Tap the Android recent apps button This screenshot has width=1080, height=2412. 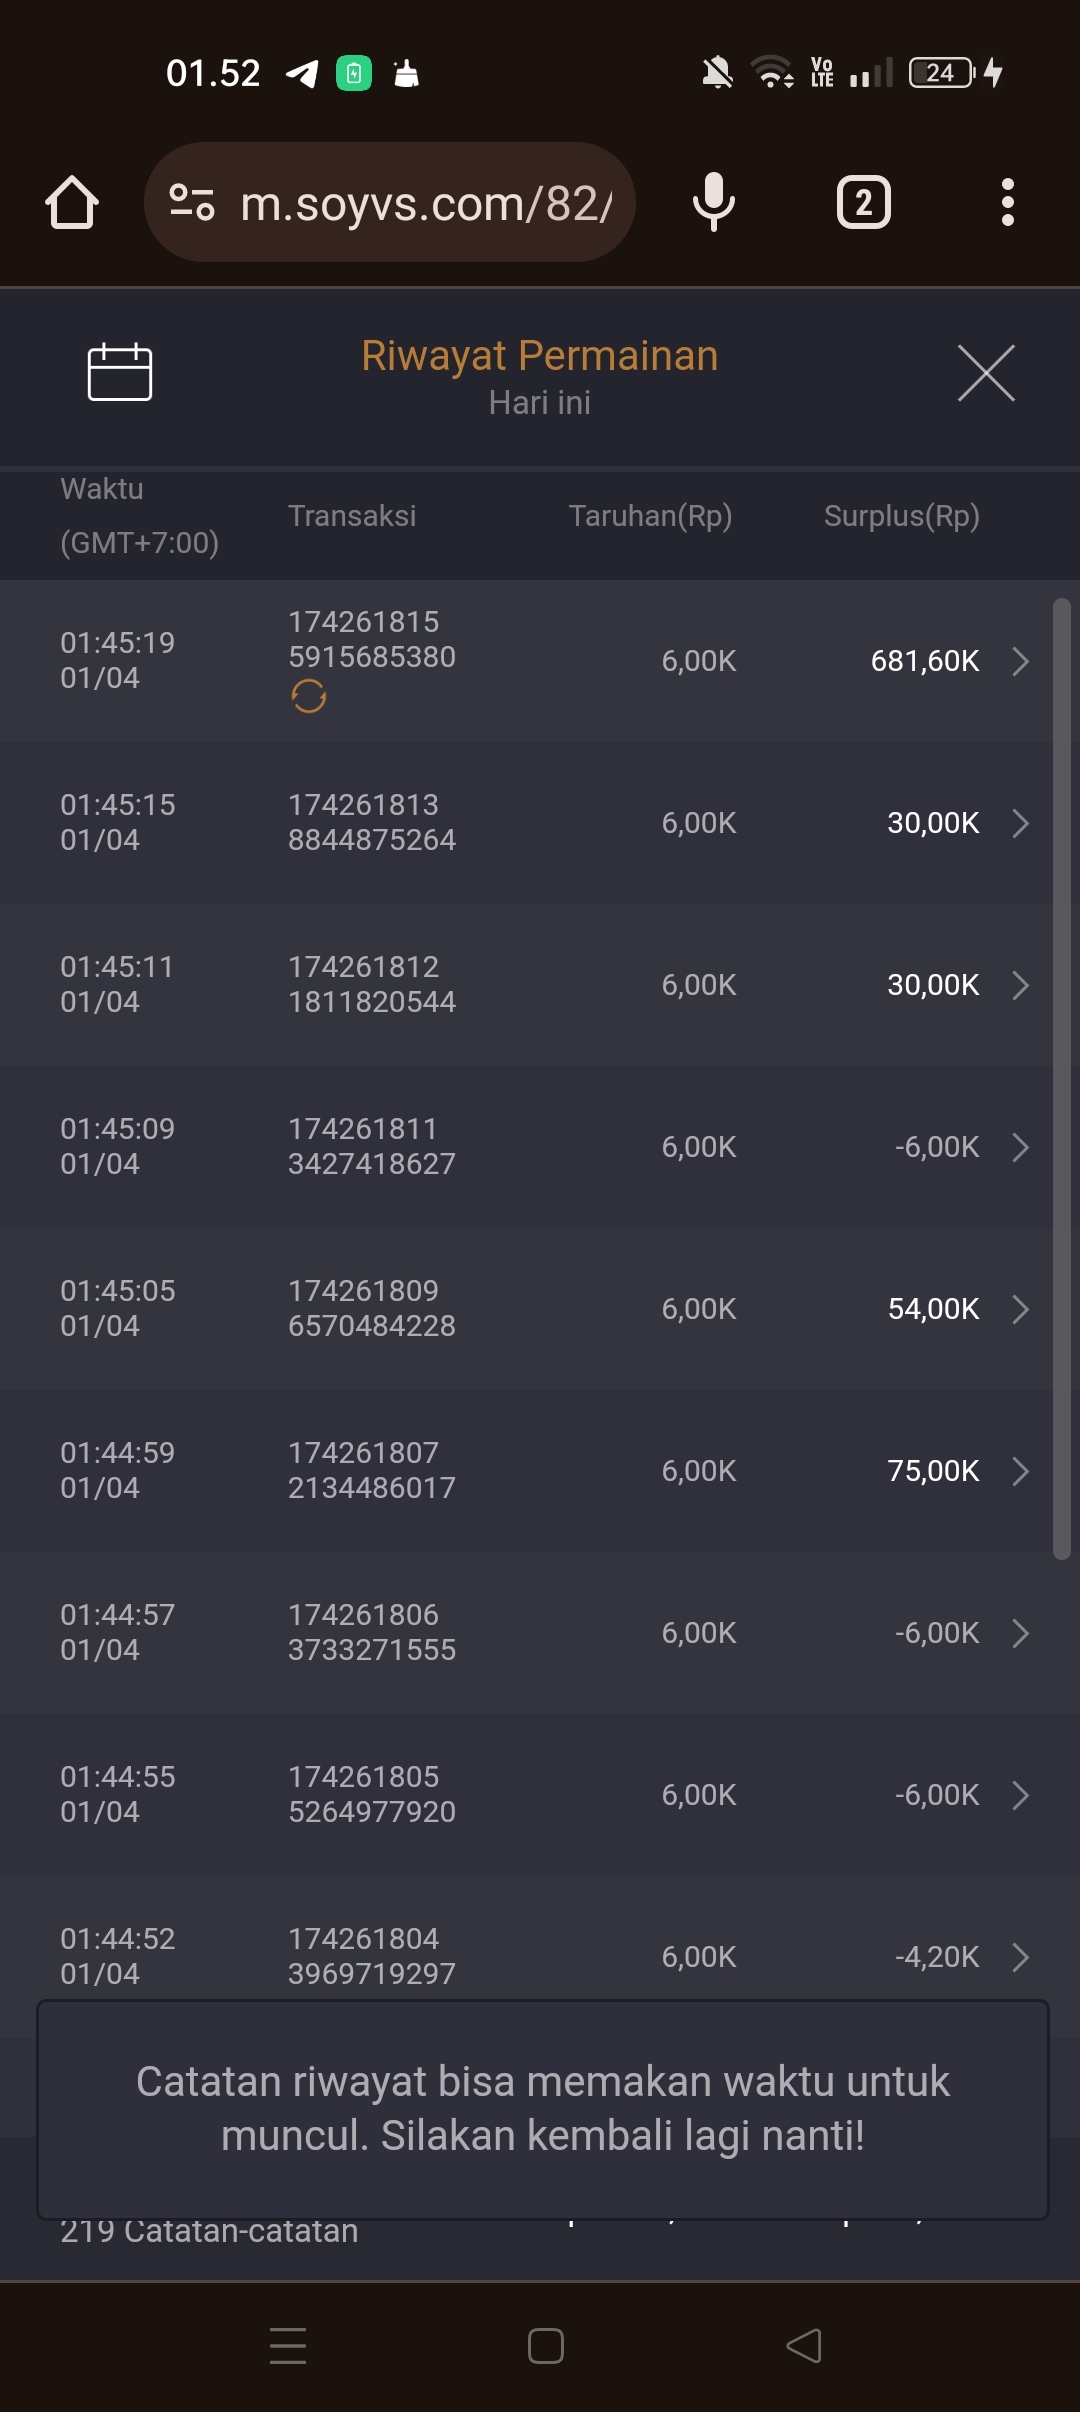[x=288, y=2346]
